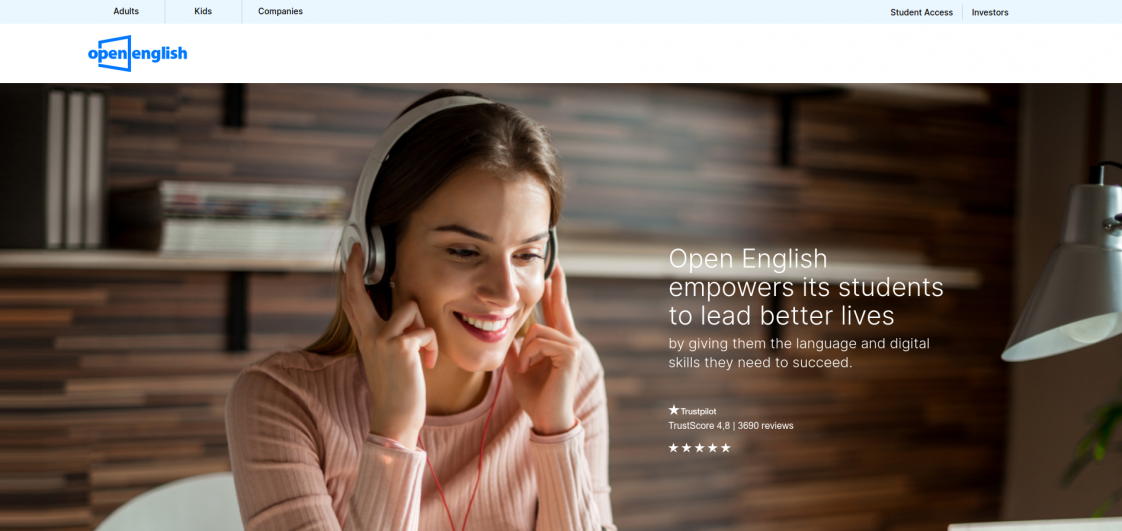Open the 3690 reviews text

click(765, 426)
